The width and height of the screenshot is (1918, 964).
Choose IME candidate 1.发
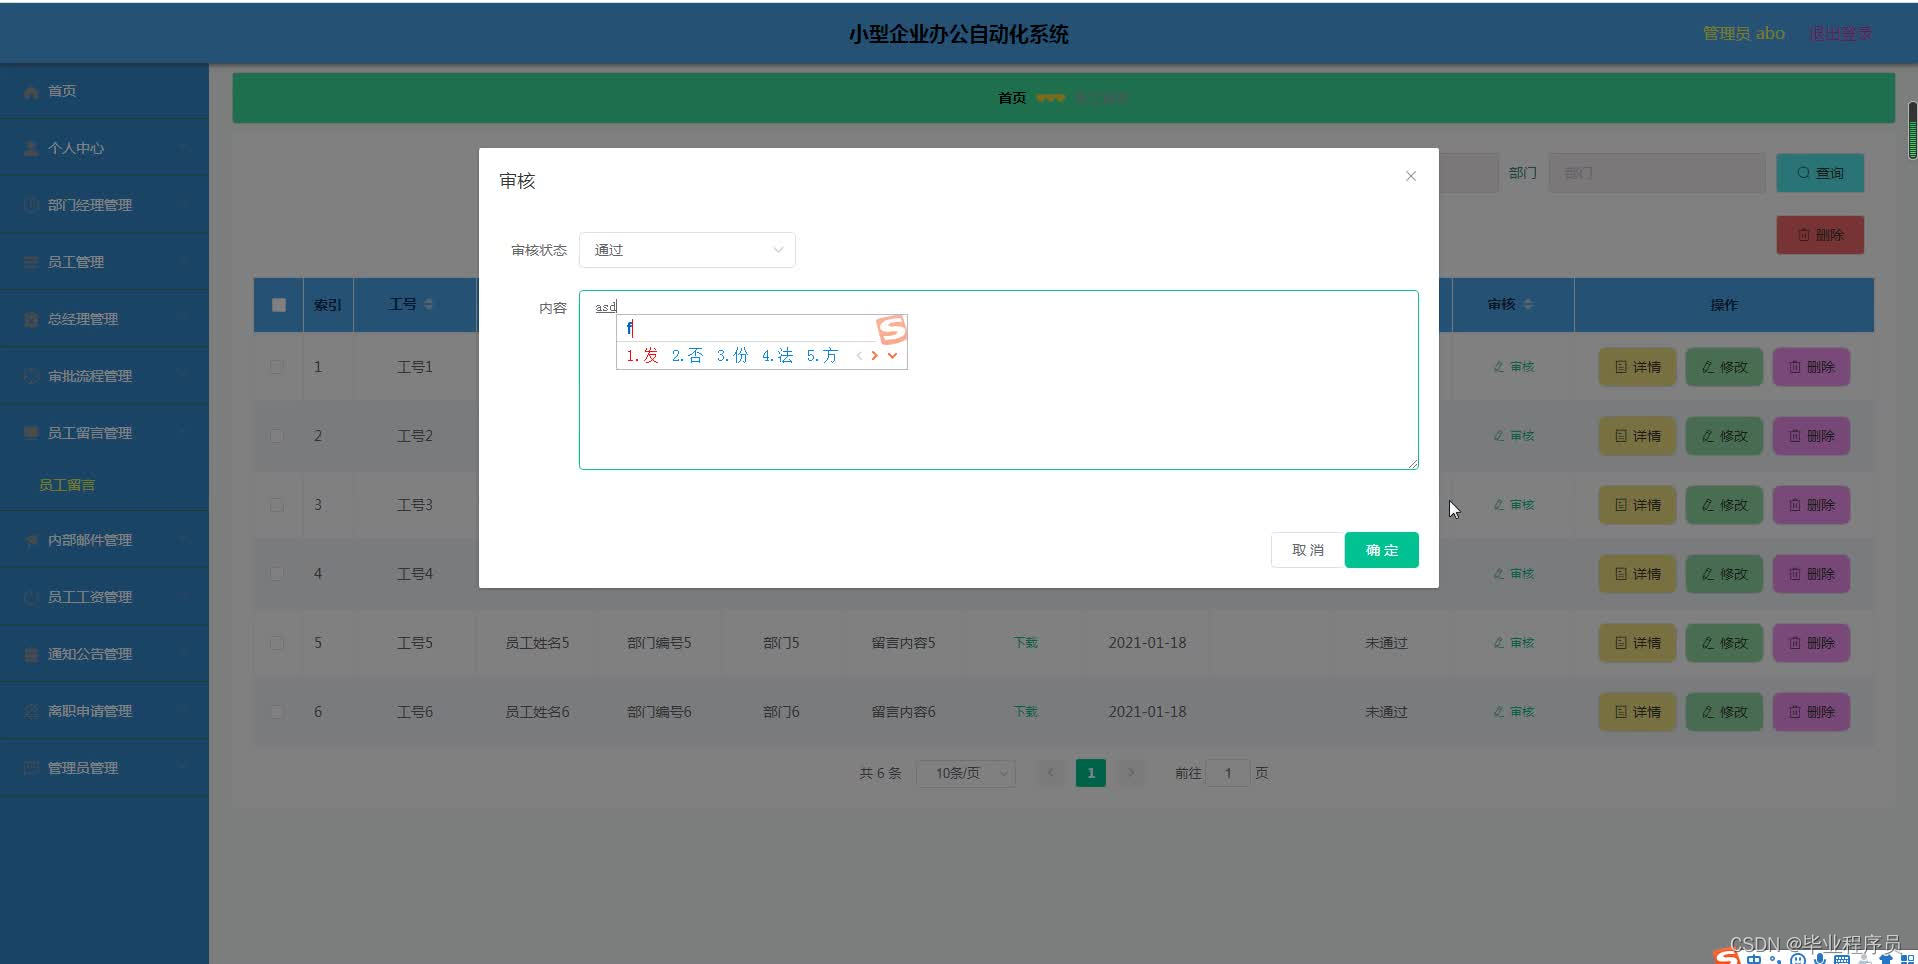642,356
